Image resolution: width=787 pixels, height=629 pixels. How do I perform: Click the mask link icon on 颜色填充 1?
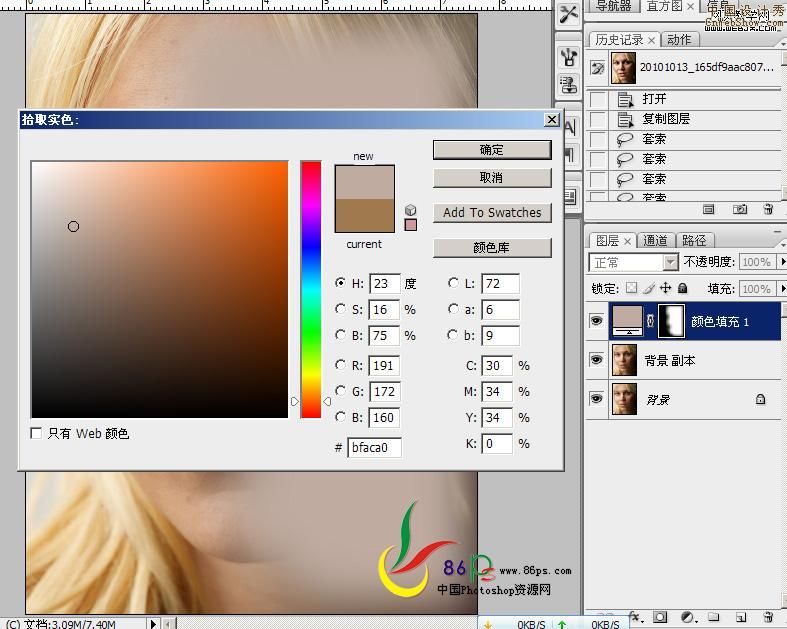pyautogui.click(x=650, y=321)
